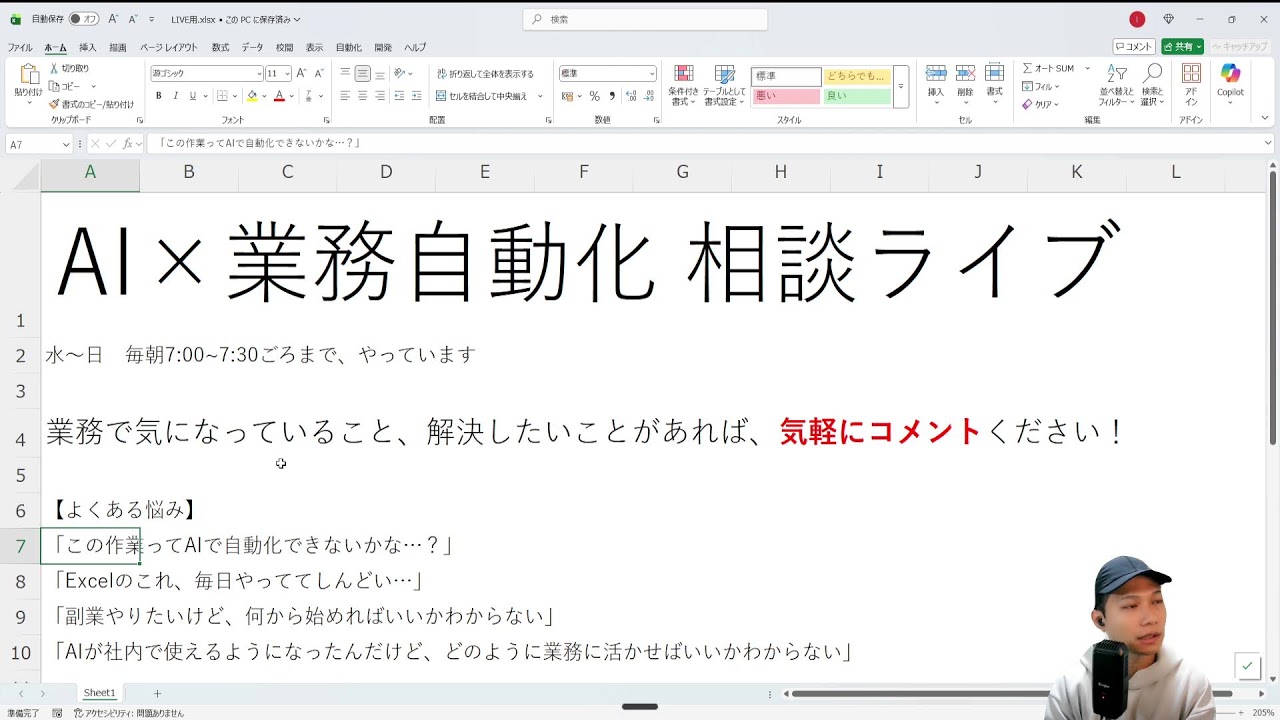This screenshot has height=720, width=1280.
Task: Click the オート SUM sigma icon
Action: (x=1027, y=68)
